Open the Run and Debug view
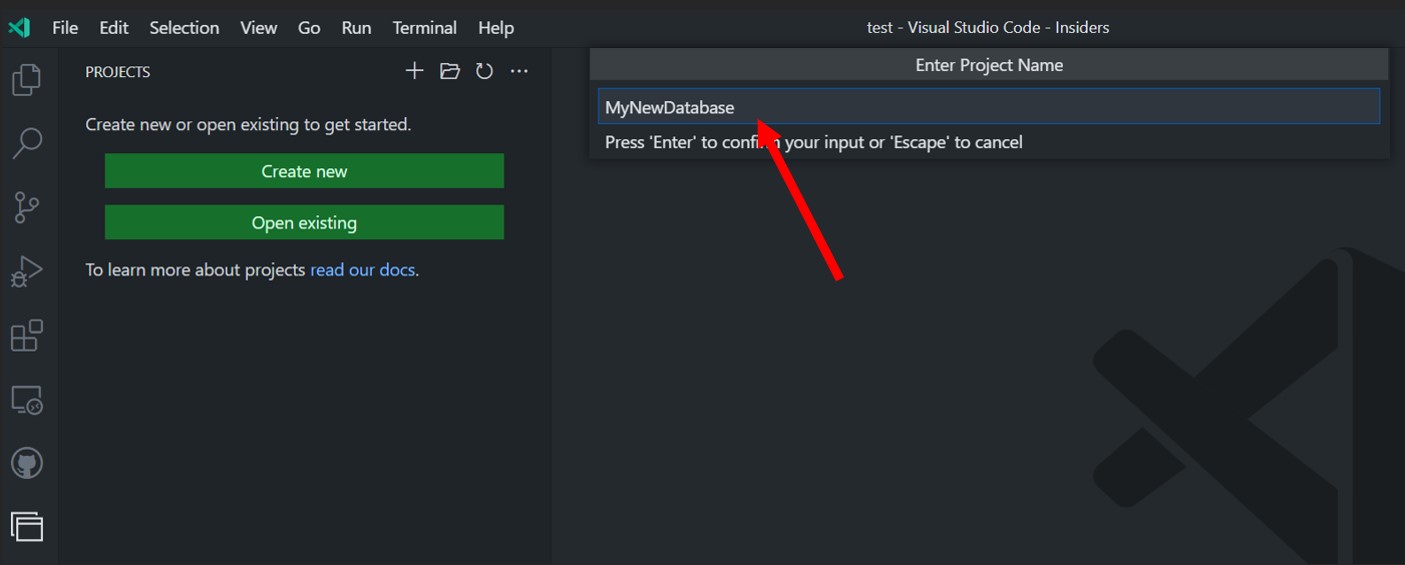This screenshot has height=565, width=1405. [x=27, y=271]
